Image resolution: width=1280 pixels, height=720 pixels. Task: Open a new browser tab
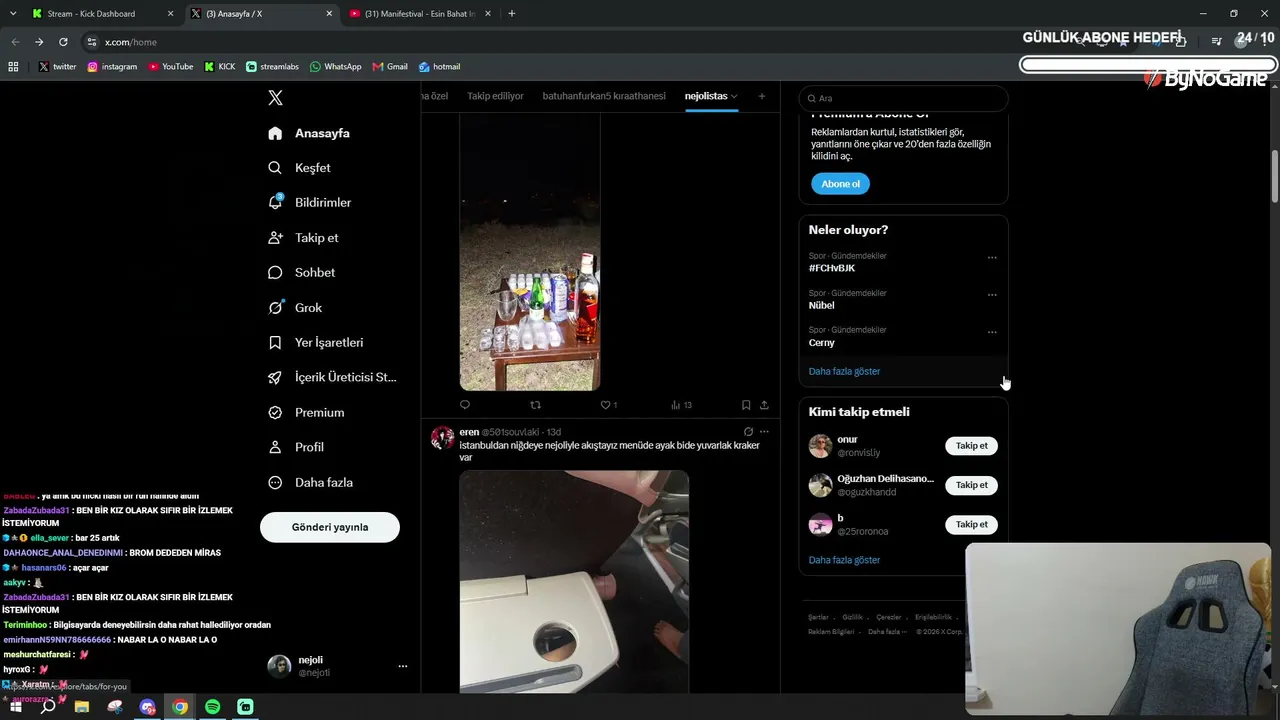[512, 14]
